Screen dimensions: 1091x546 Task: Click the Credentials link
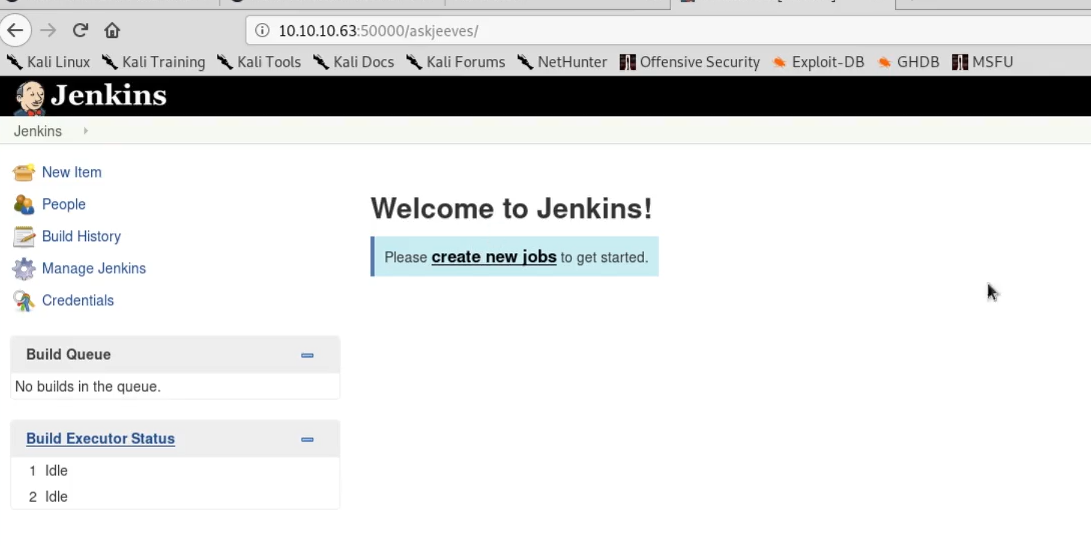tap(78, 300)
